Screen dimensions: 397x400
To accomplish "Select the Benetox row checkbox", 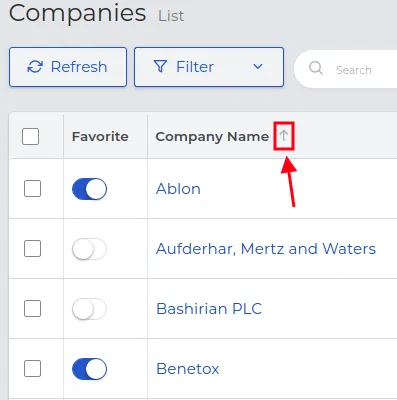I will [x=32, y=368].
